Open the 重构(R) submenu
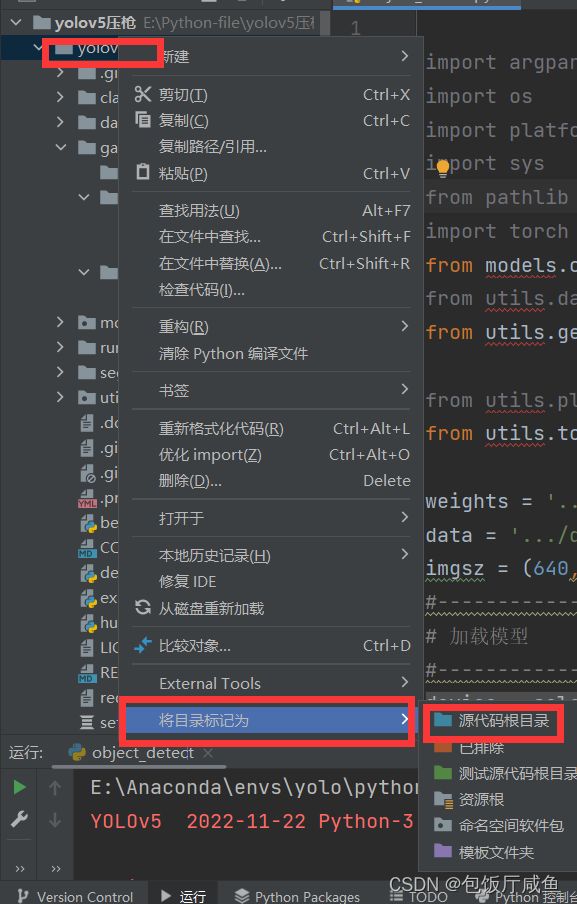Image resolution: width=577 pixels, height=904 pixels. pos(271,326)
